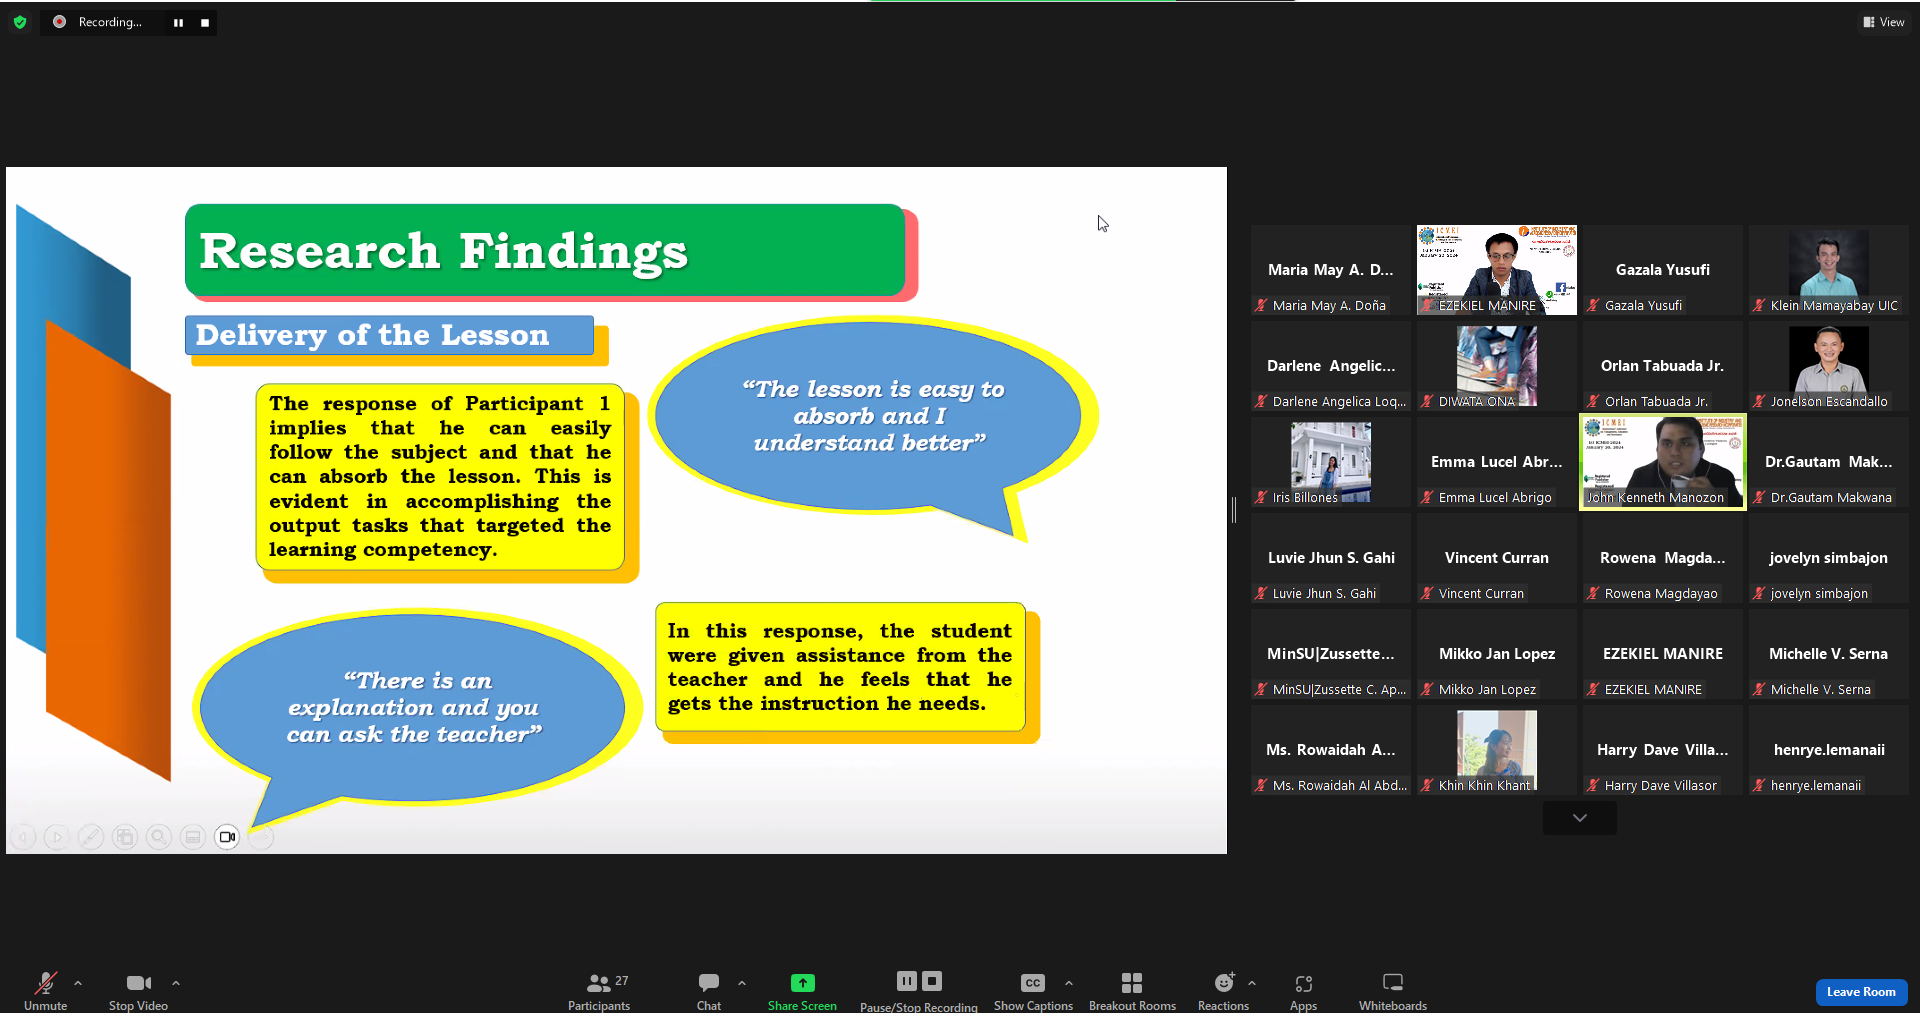This screenshot has height=1013, width=1920.
Task: Stop recording using top-left indicator square
Action: tap(205, 23)
